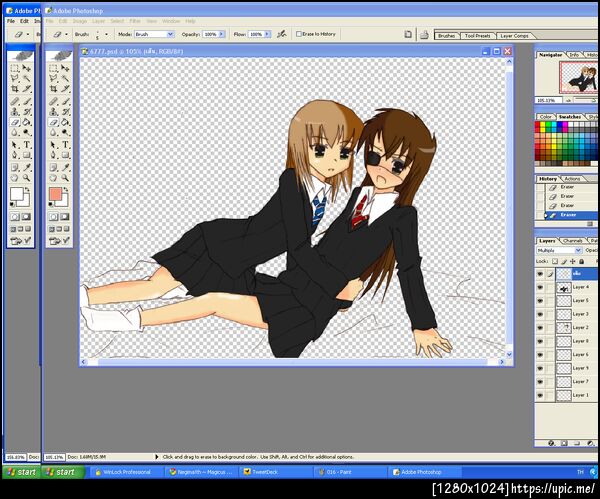The width and height of the screenshot is (600, 499).
Task: Select the Move tool in the front toolbox
Action: [65, 68]
